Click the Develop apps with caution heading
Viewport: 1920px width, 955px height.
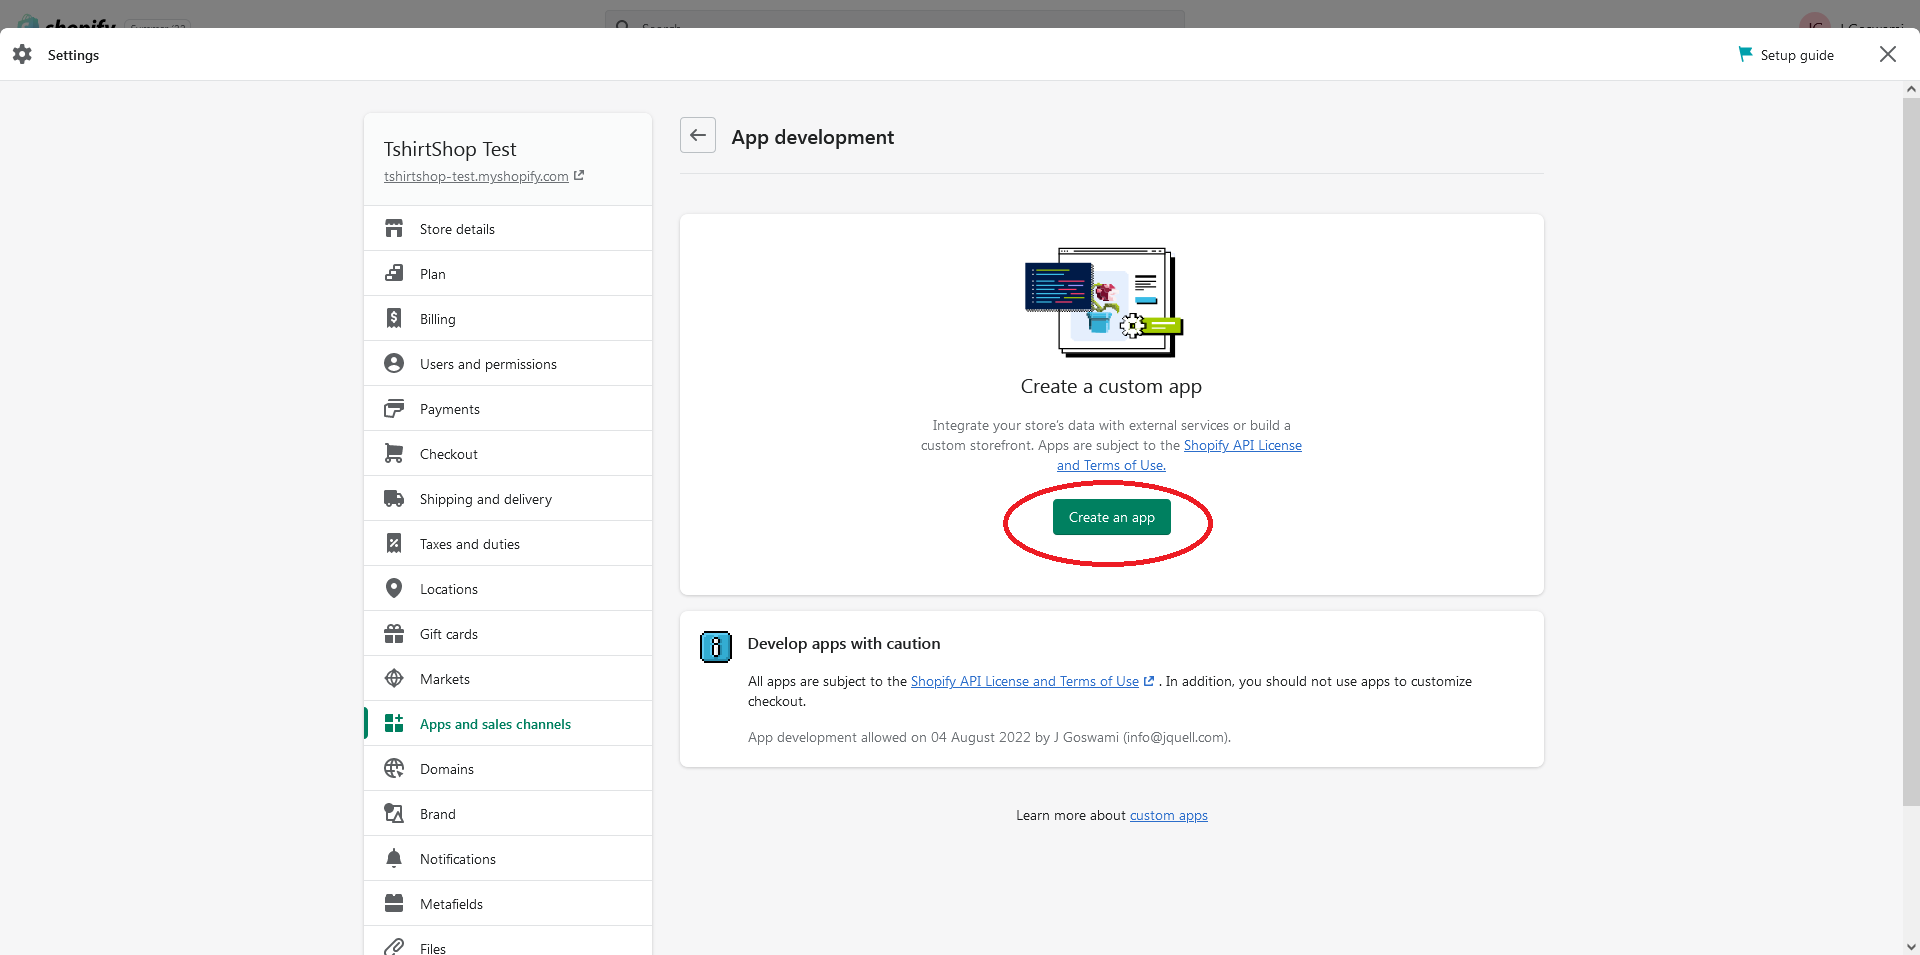tap(844, 643)
